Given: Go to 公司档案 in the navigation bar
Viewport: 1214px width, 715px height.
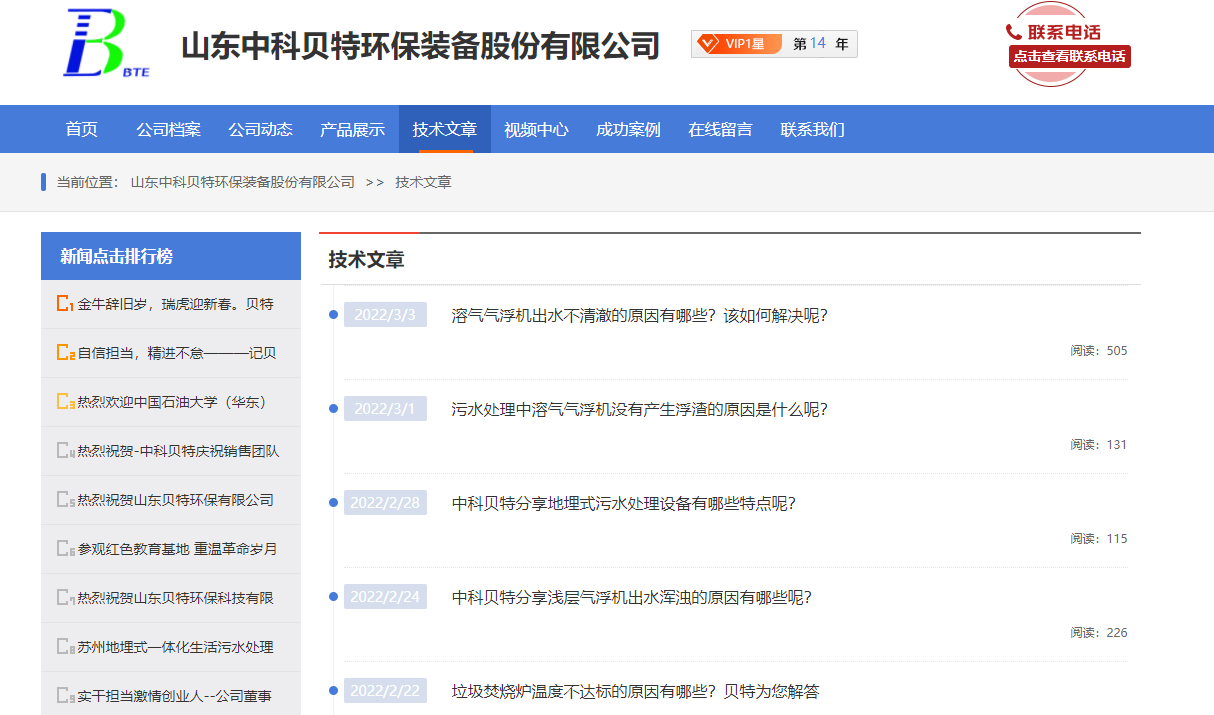Looking at the screenshot, I should 168,129.
